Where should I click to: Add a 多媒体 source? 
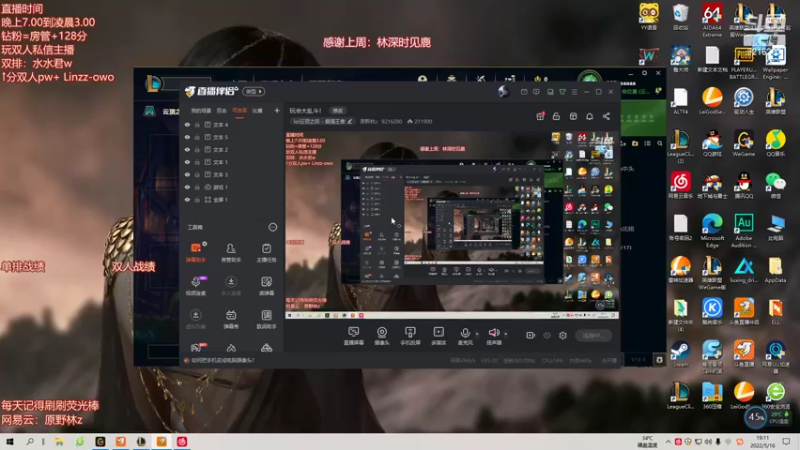tap(439, 336)
